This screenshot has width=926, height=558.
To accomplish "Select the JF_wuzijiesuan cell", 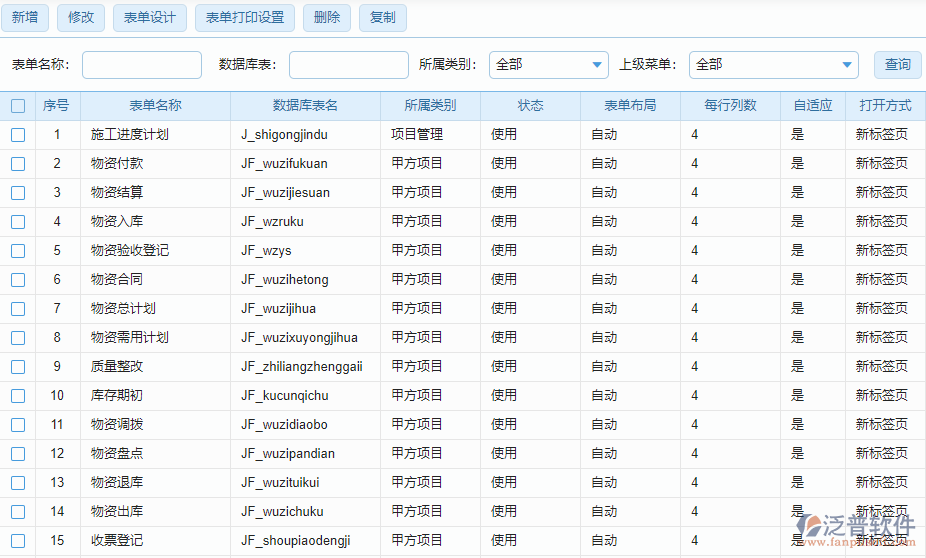I will coord(305,192).
